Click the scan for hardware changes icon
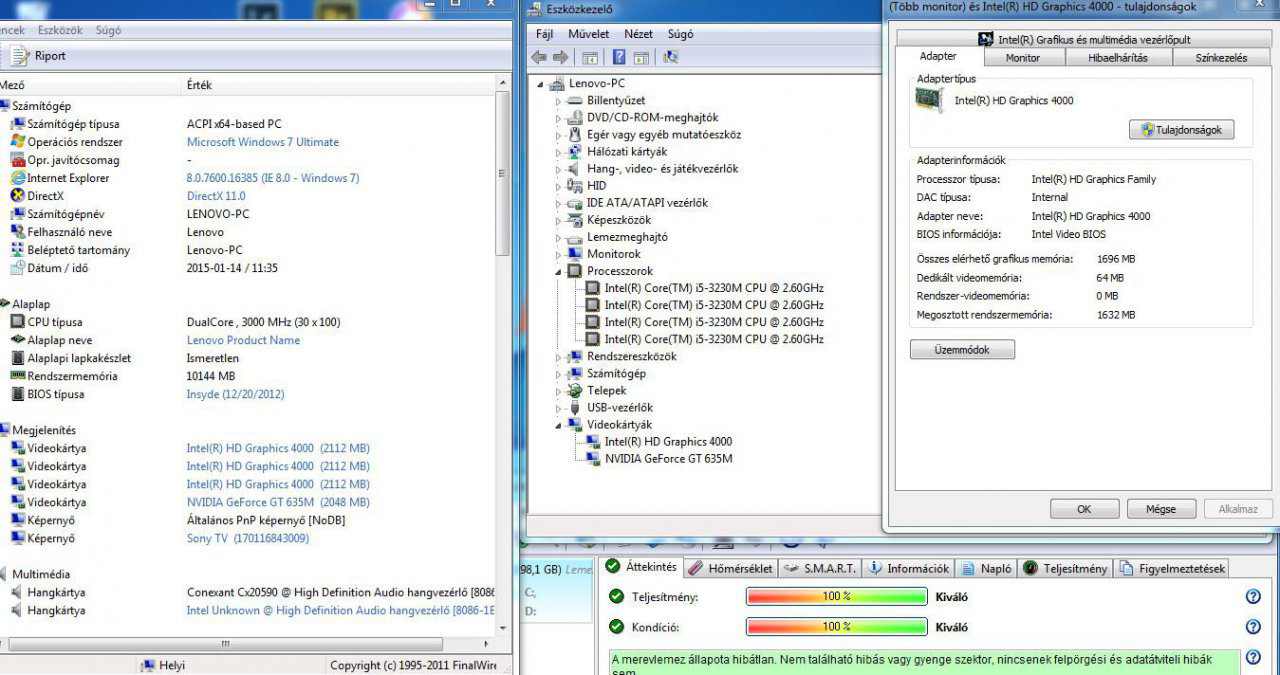Screen dimensions: 1280x675 click(x=670, y=57)
